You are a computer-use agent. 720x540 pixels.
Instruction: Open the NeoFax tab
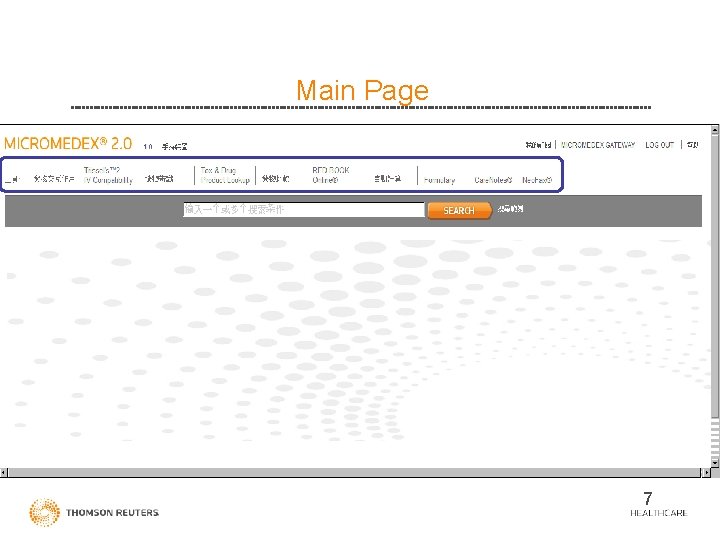pyautogui.click(x=537, y=180)
